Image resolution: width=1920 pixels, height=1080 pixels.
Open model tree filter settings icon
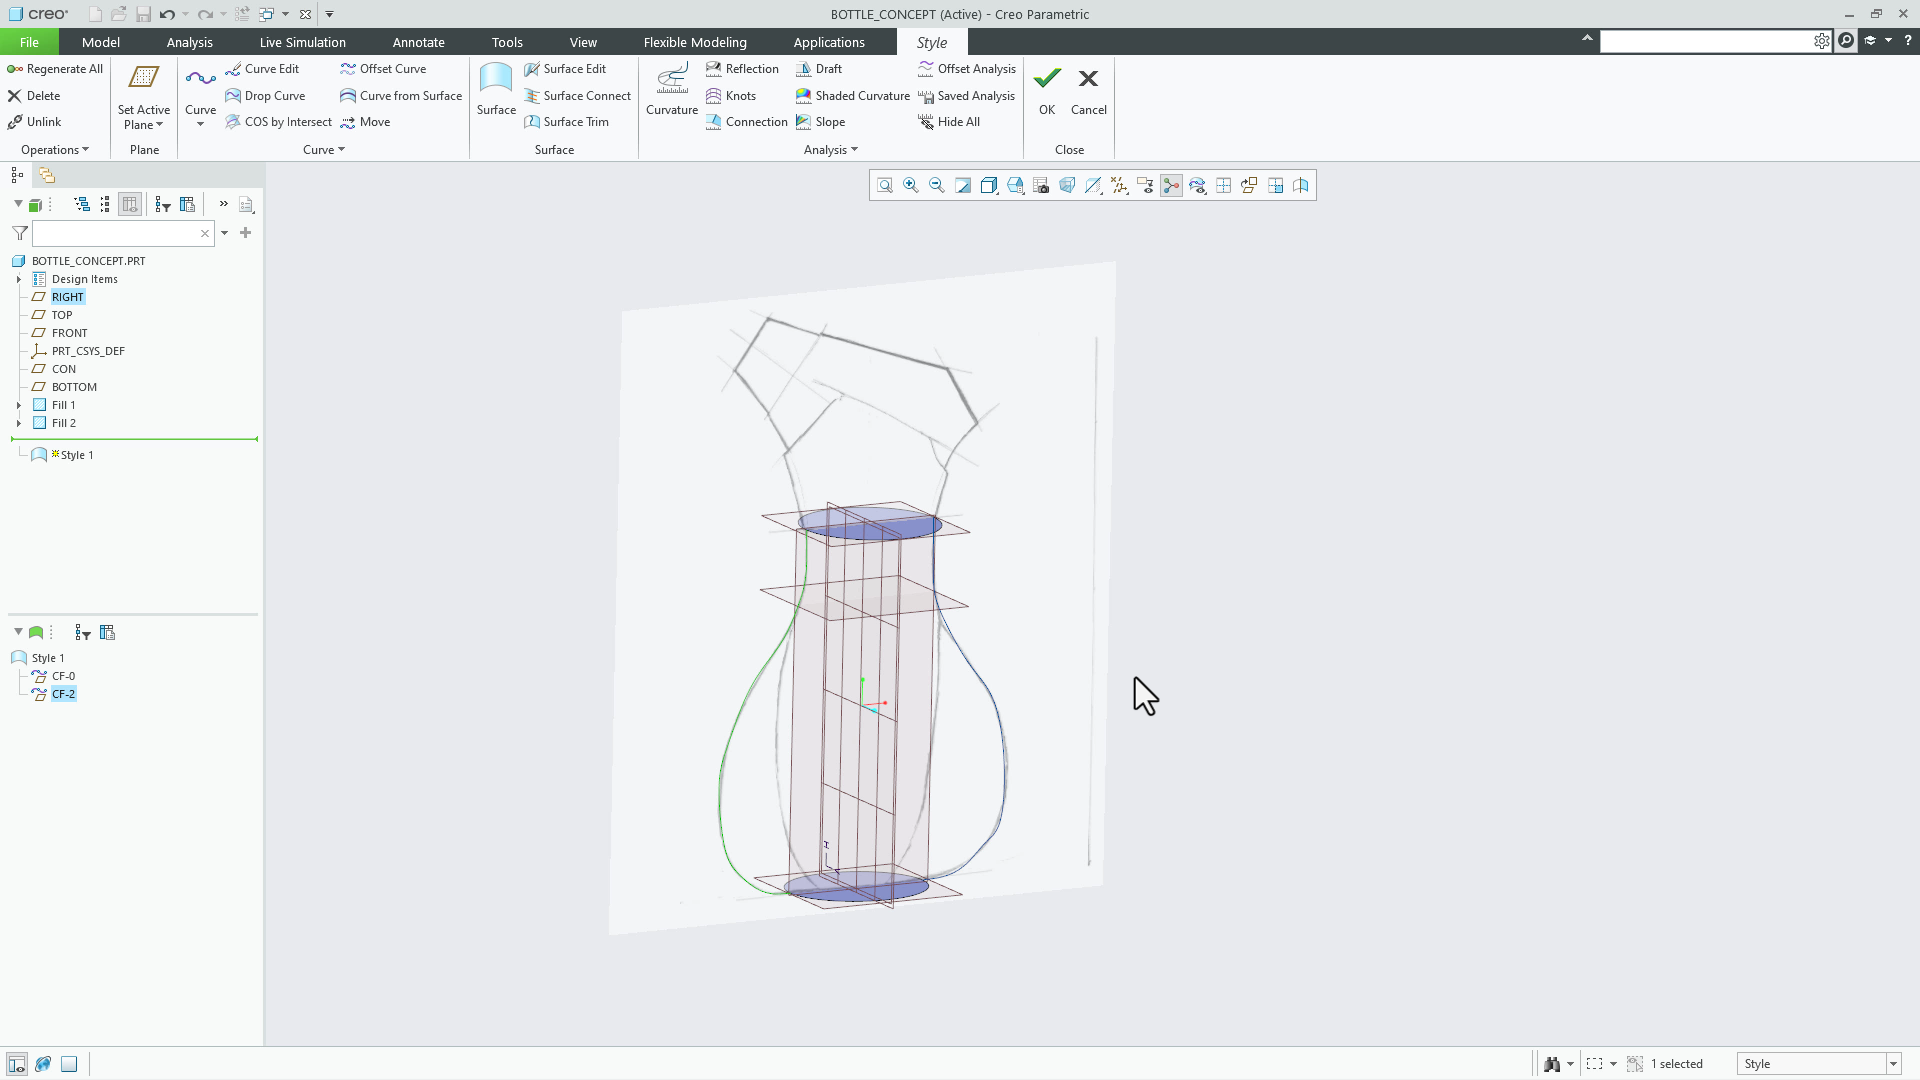pos(163,204)
